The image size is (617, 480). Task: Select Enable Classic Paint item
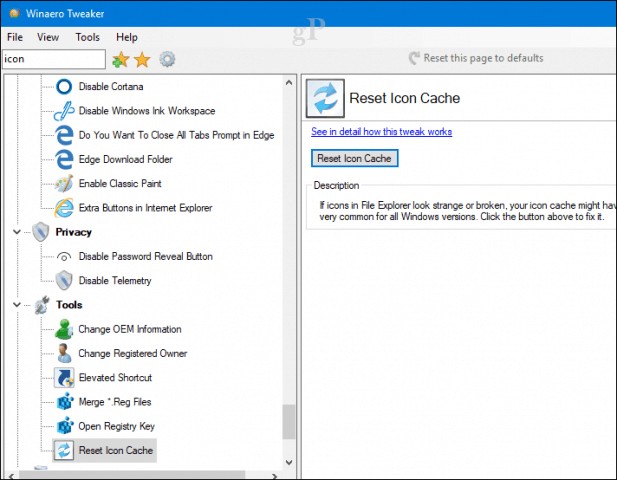pos(120,184)
